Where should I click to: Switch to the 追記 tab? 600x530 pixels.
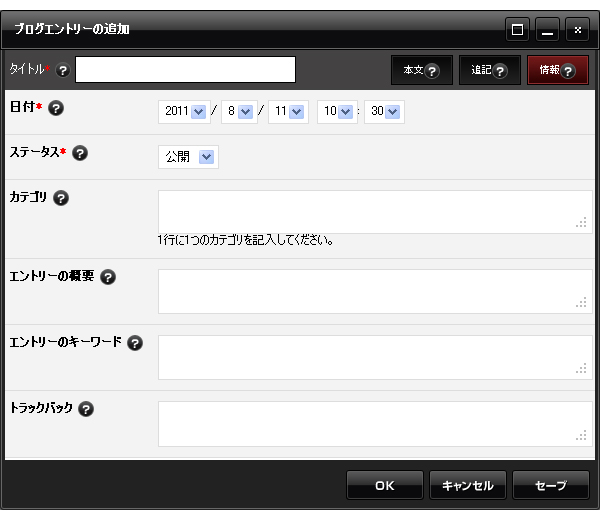coord(490,70)
